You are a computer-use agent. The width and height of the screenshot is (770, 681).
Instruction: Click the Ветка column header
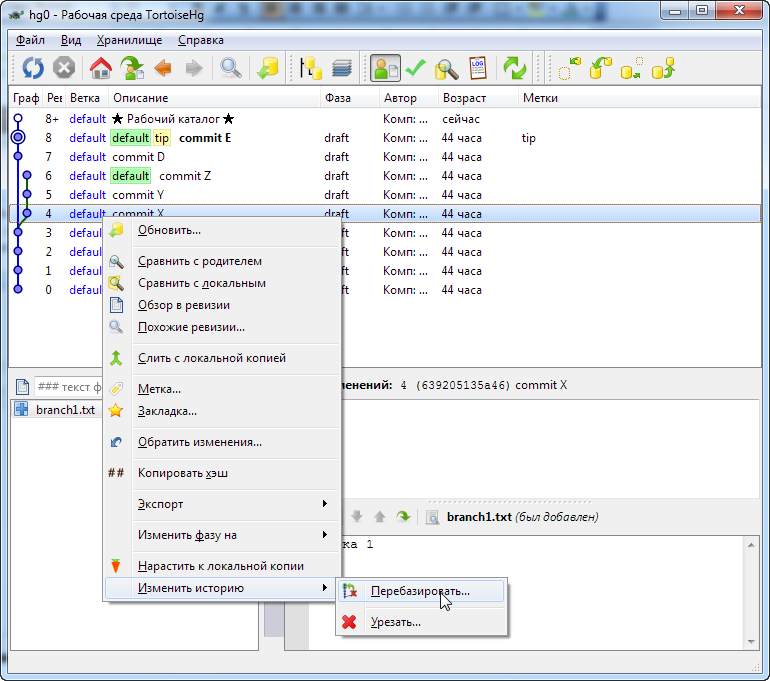click(x=87, y=98)
